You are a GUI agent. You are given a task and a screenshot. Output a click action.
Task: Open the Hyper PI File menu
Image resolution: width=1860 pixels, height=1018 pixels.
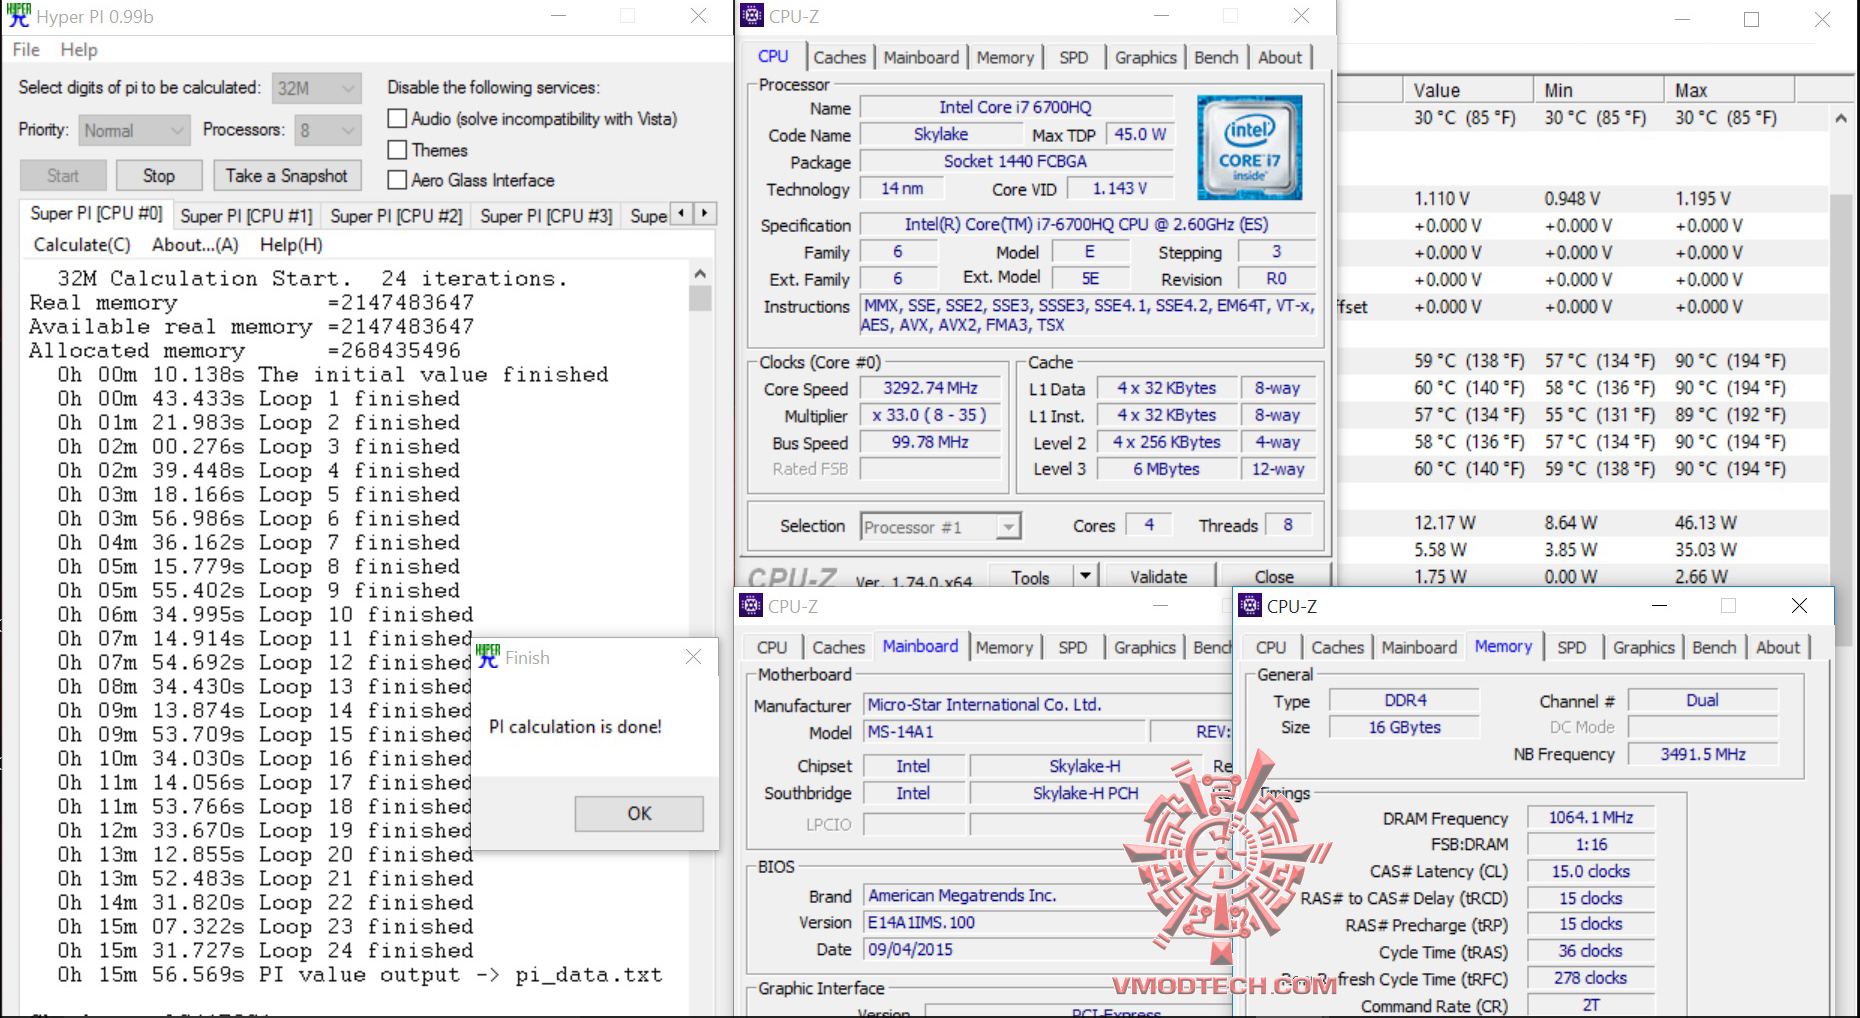26,50
